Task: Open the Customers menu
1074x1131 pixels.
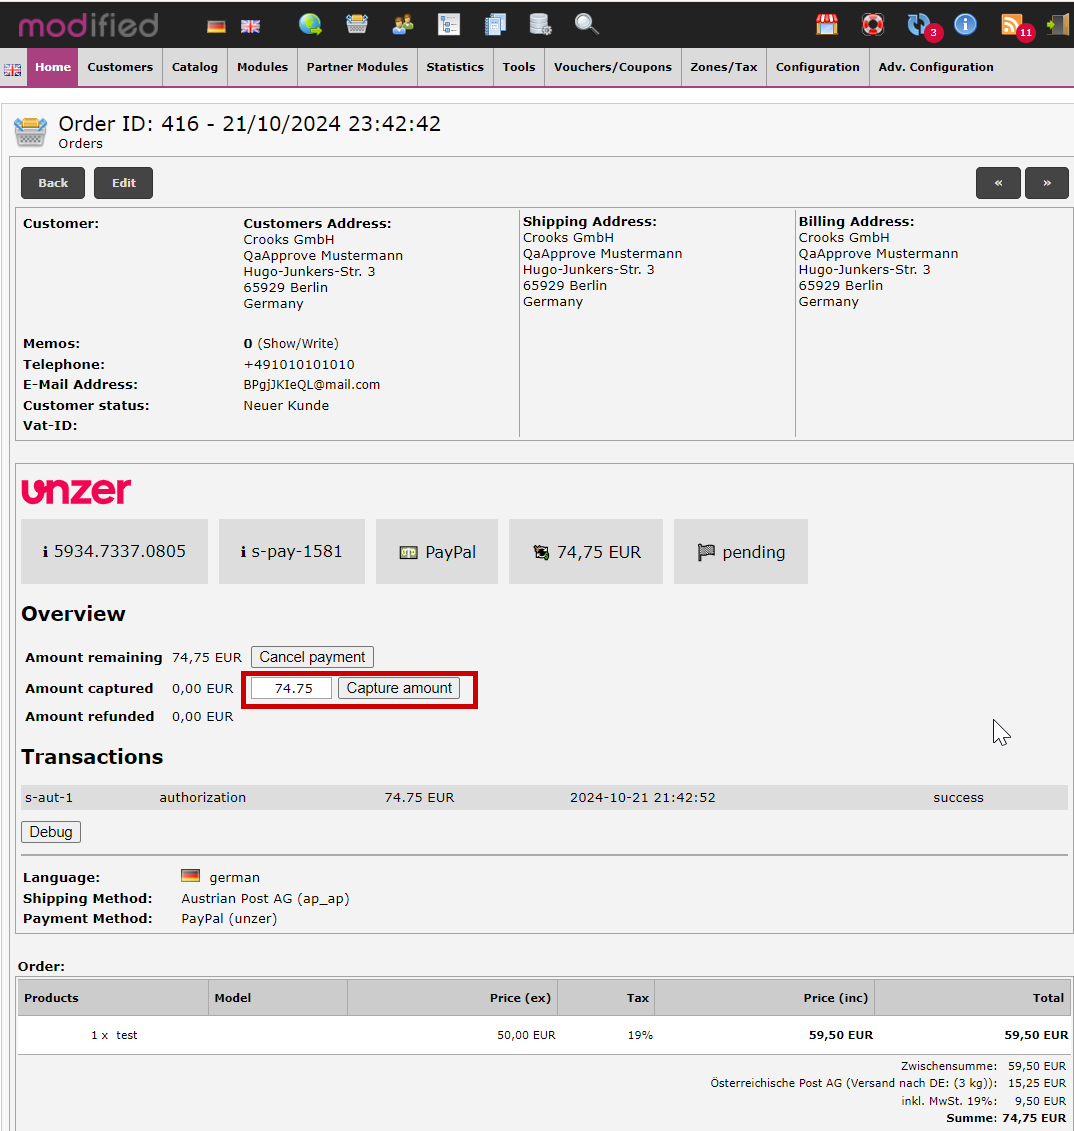Action: [120, 67]
